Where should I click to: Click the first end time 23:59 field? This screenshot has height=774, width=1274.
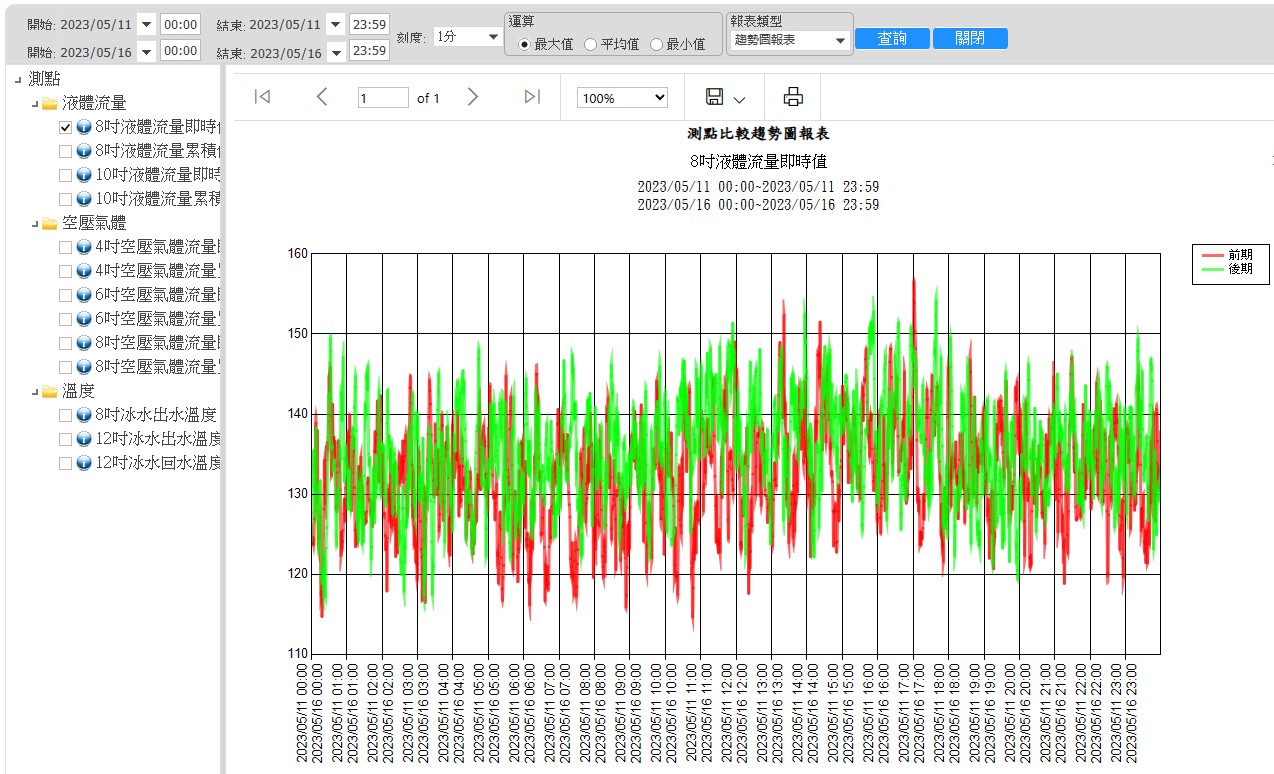pyautogui.click(x=369, y=24)
